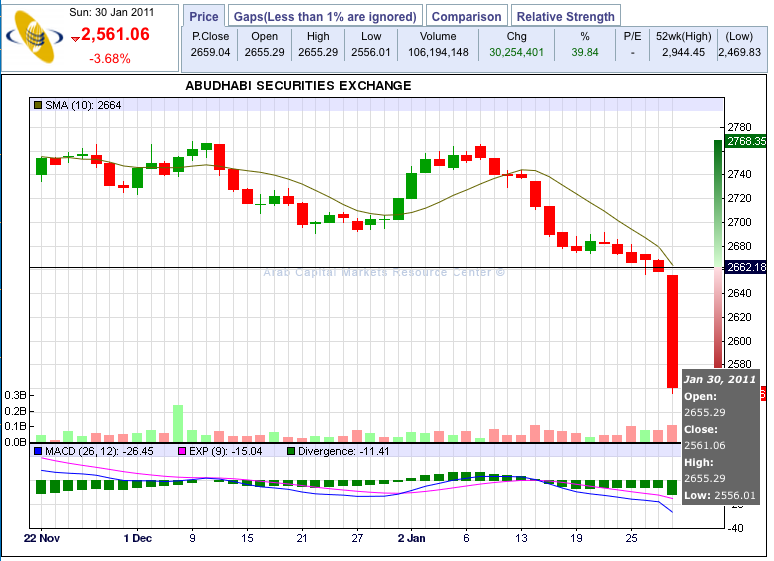Click the 2 Jan date label on axis
The image size is (774, 561).
coord(412,538)
